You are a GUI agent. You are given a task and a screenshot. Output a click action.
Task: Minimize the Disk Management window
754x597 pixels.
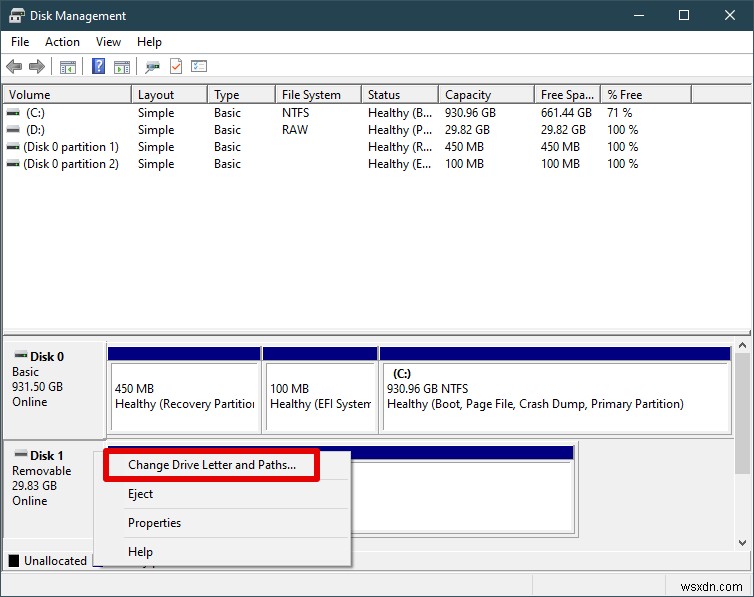tap(639, 15)
